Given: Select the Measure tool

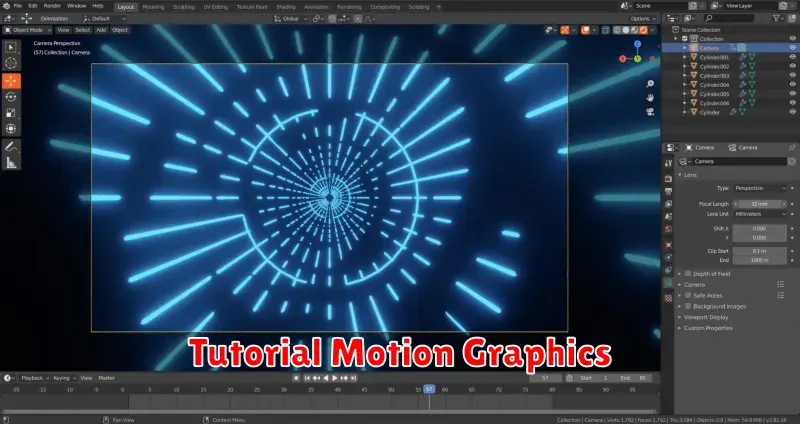Looking at the screenshot, I should 11,163.
